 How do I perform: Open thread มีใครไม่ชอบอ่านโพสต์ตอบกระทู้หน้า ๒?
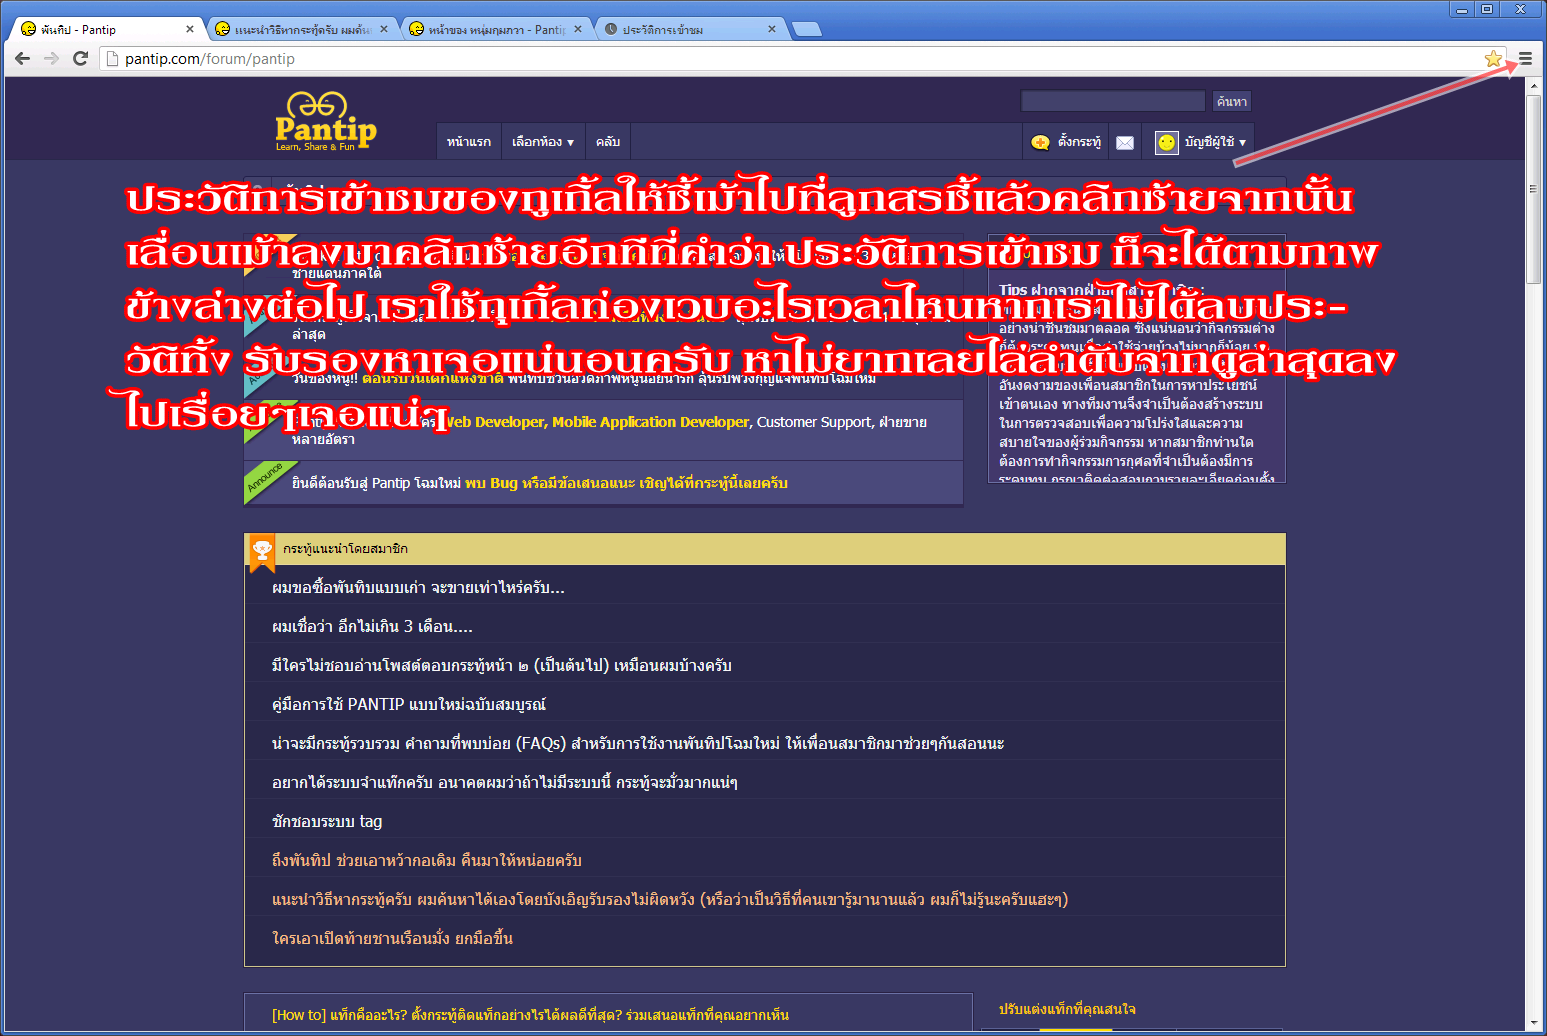[x=502, y=666]
